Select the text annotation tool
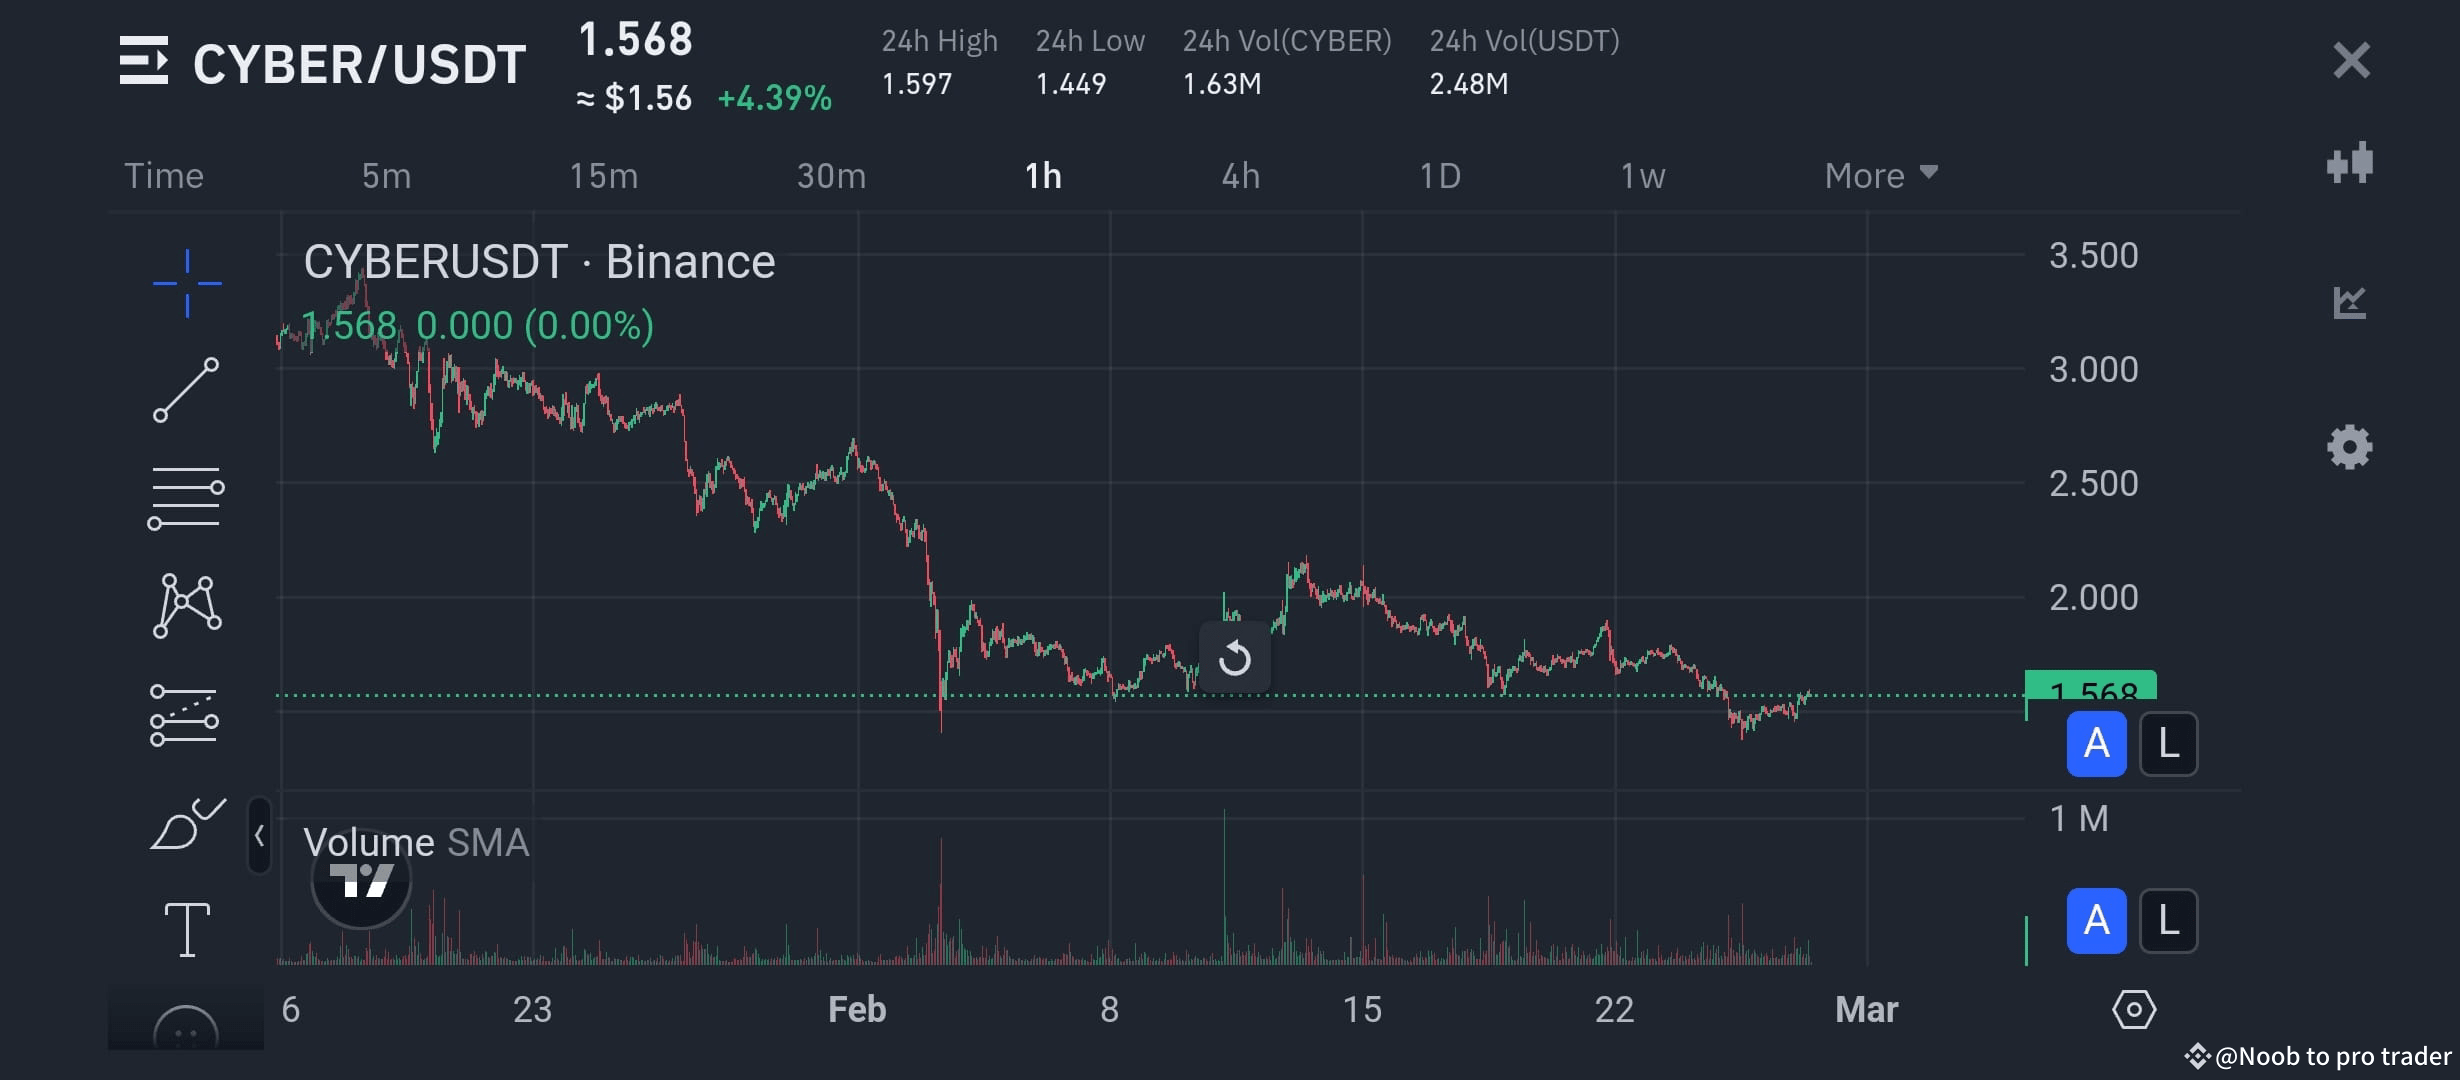2460x1080 pixels. (186, 928)
